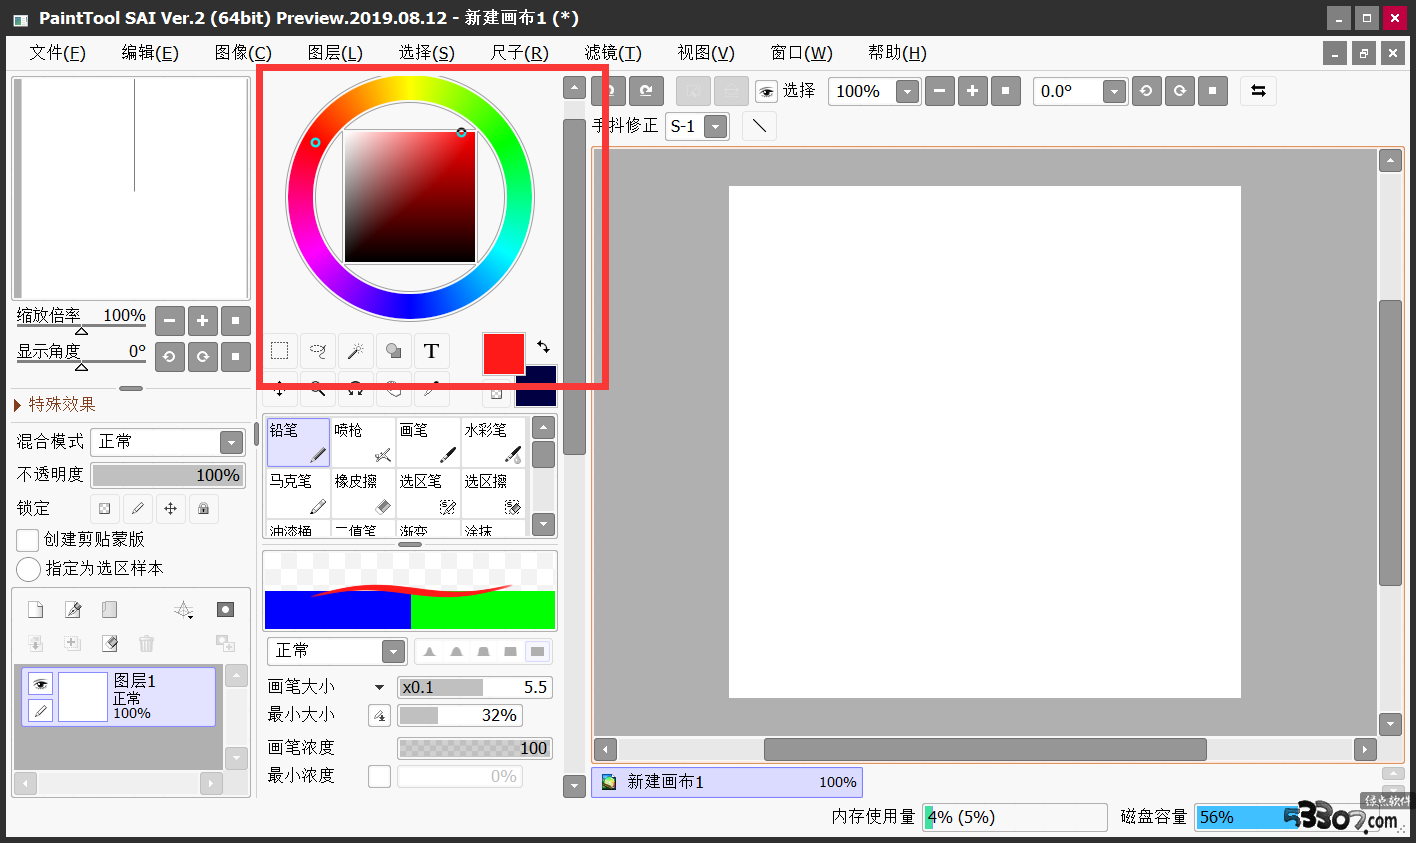This screenshot has height=843, width=1416.
Task: Zoom out from navigator minus button
Action: (x=169, y=321)
